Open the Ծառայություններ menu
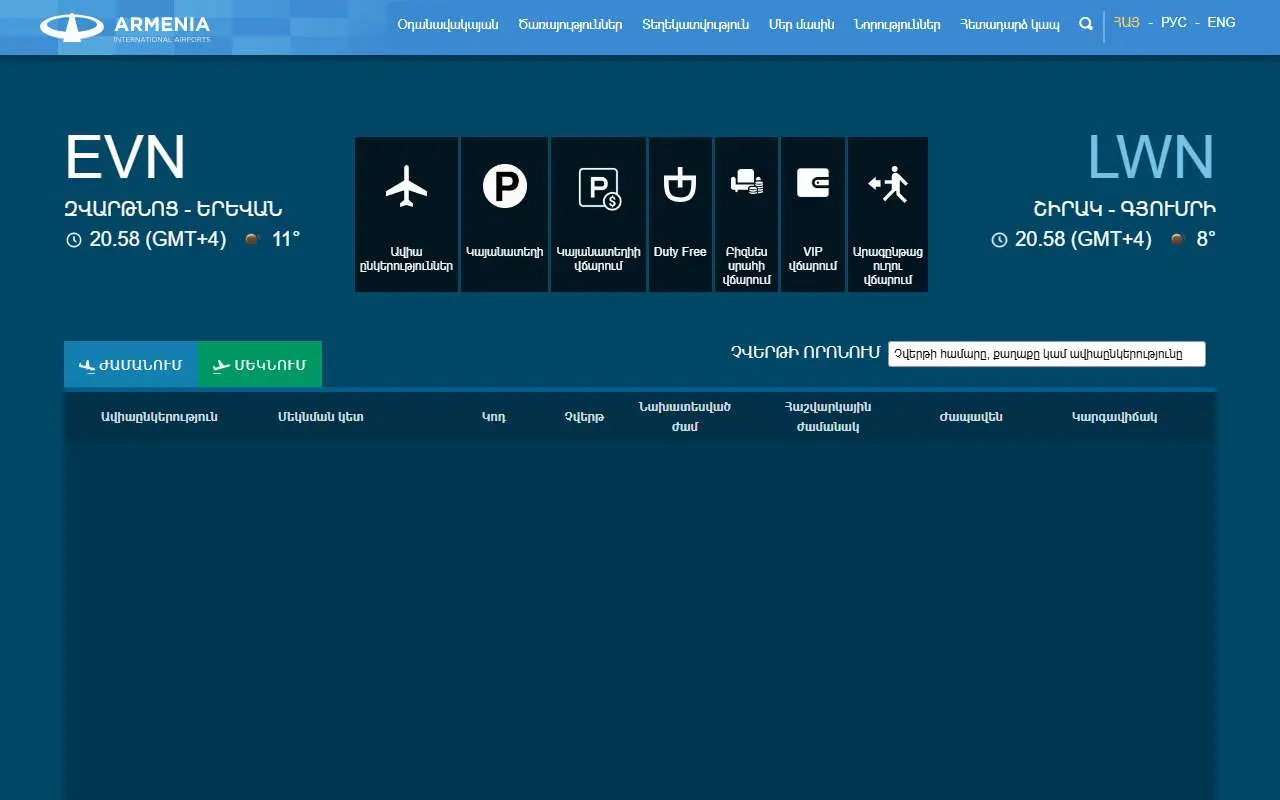 click(570, 25)
